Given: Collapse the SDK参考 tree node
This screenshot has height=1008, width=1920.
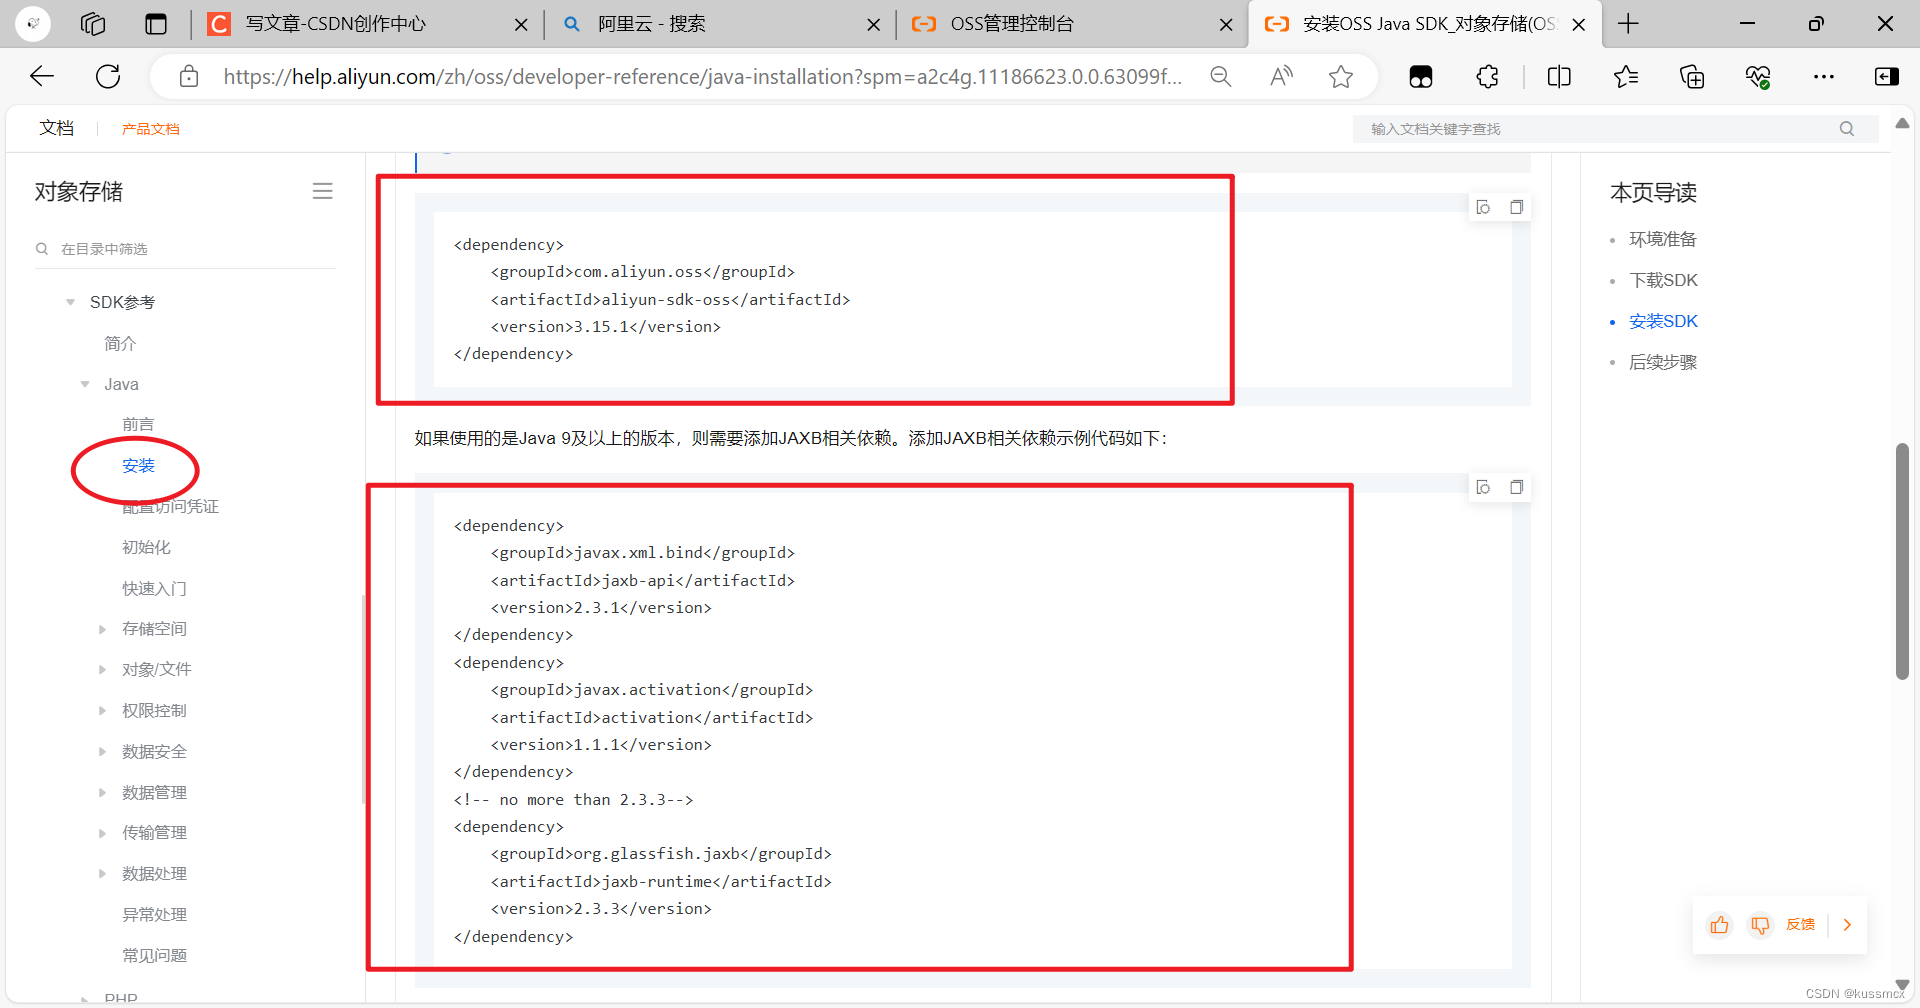Looking at the screenshot, I should click(70, 302).
